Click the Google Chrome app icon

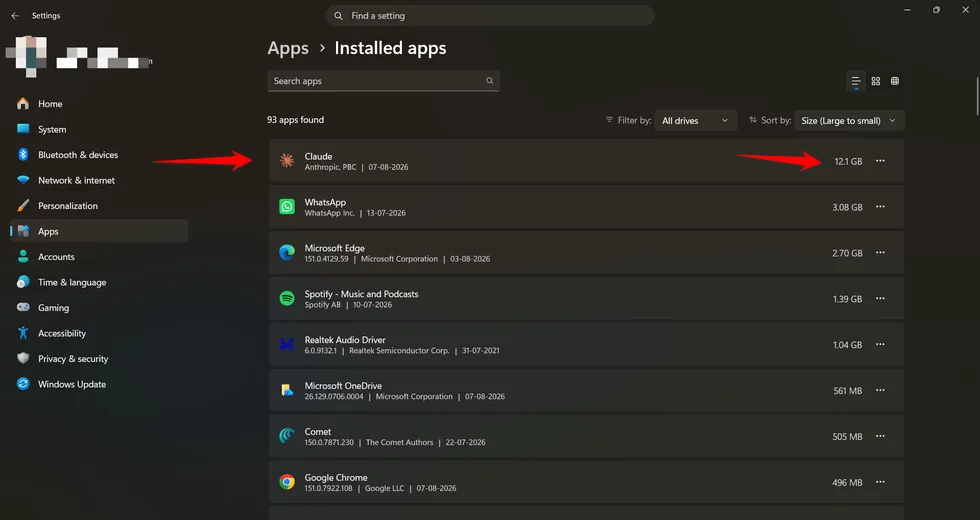pos(287,482)
